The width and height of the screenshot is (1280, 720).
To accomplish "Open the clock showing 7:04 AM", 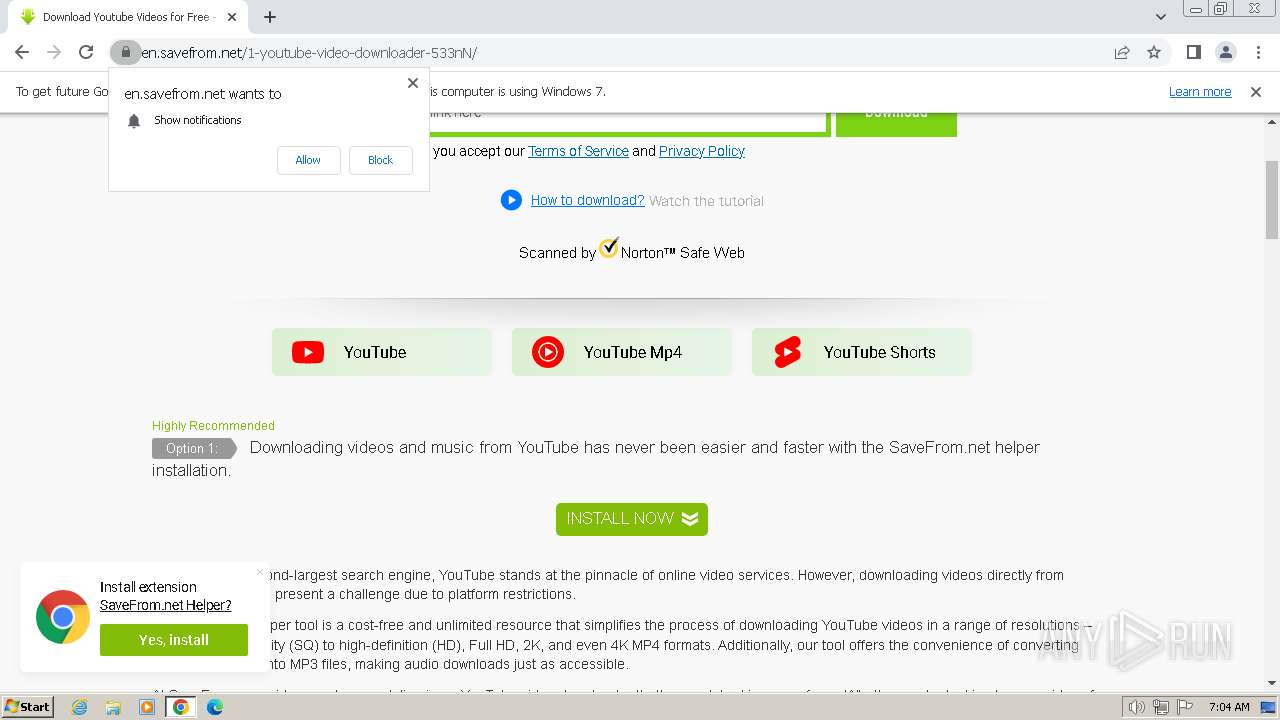I will coord(1229,707).
